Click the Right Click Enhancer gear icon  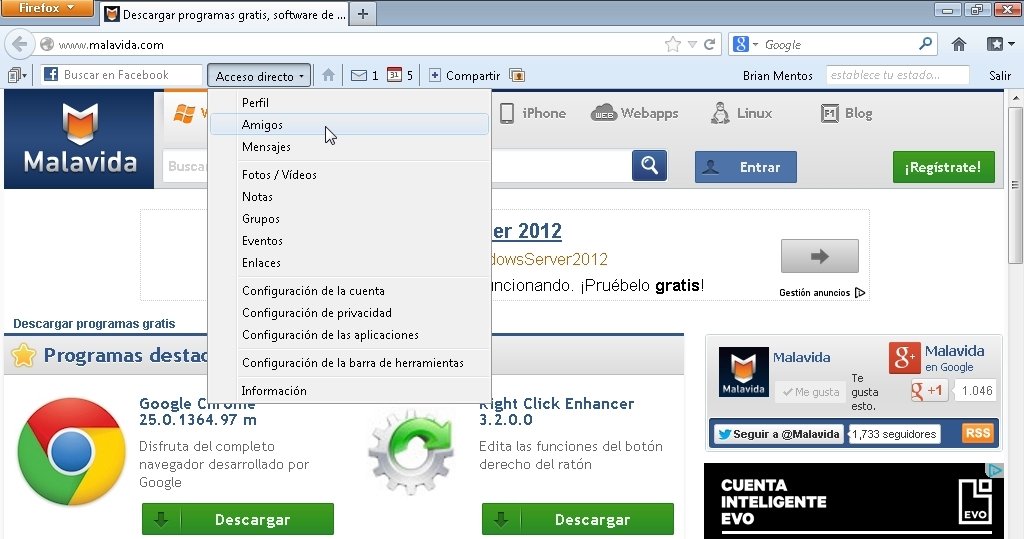click(411, 453)
